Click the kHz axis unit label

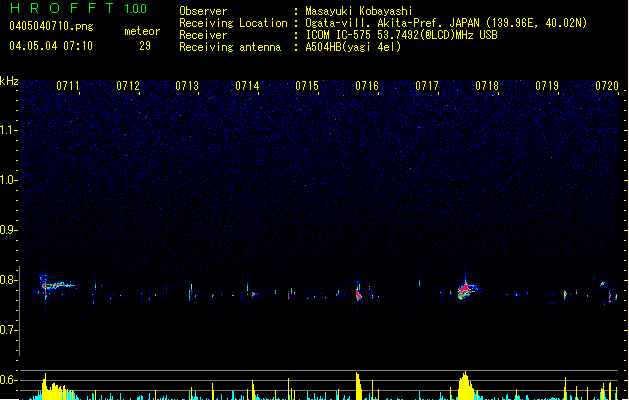tap(9, 81)
